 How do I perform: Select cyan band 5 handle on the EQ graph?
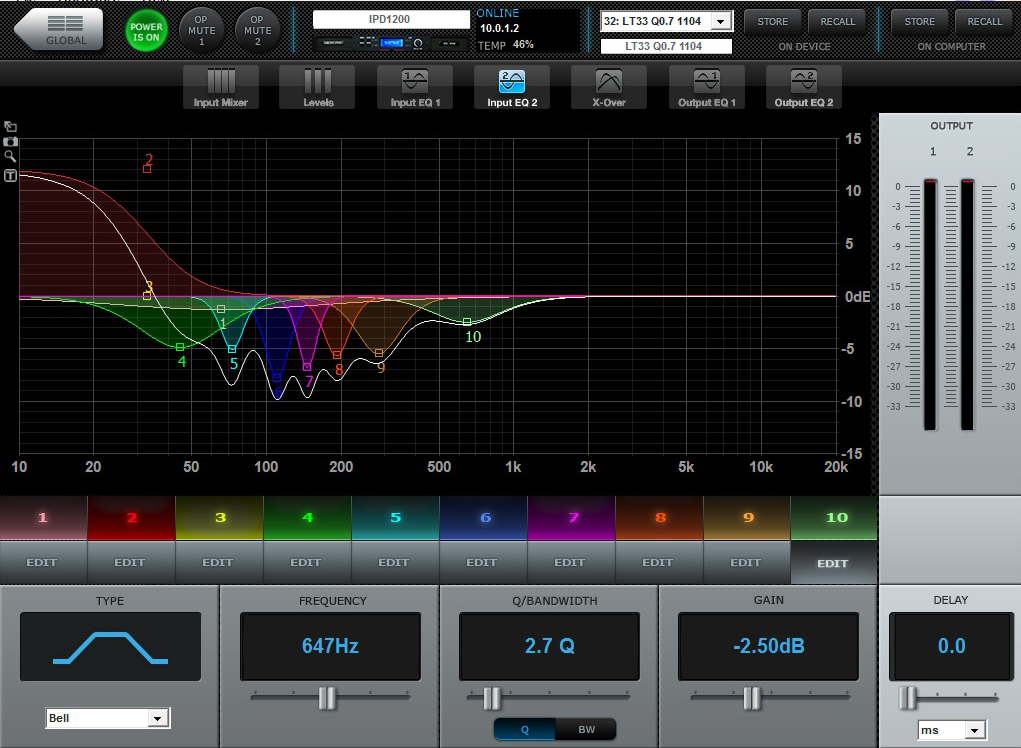click(232, 350)
